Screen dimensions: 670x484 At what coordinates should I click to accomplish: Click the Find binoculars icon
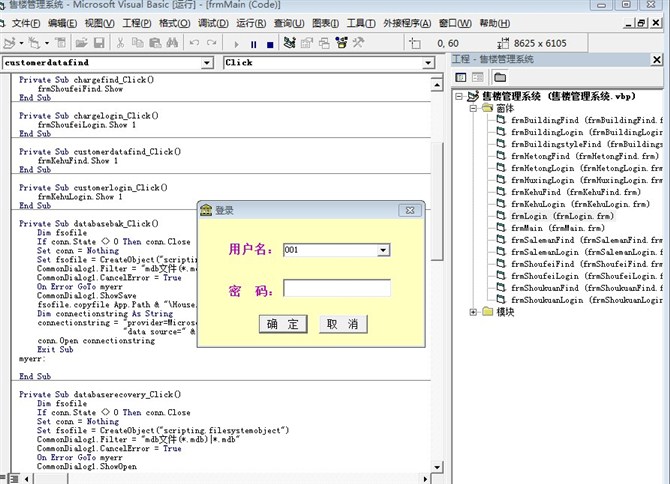tap(172, 43)
